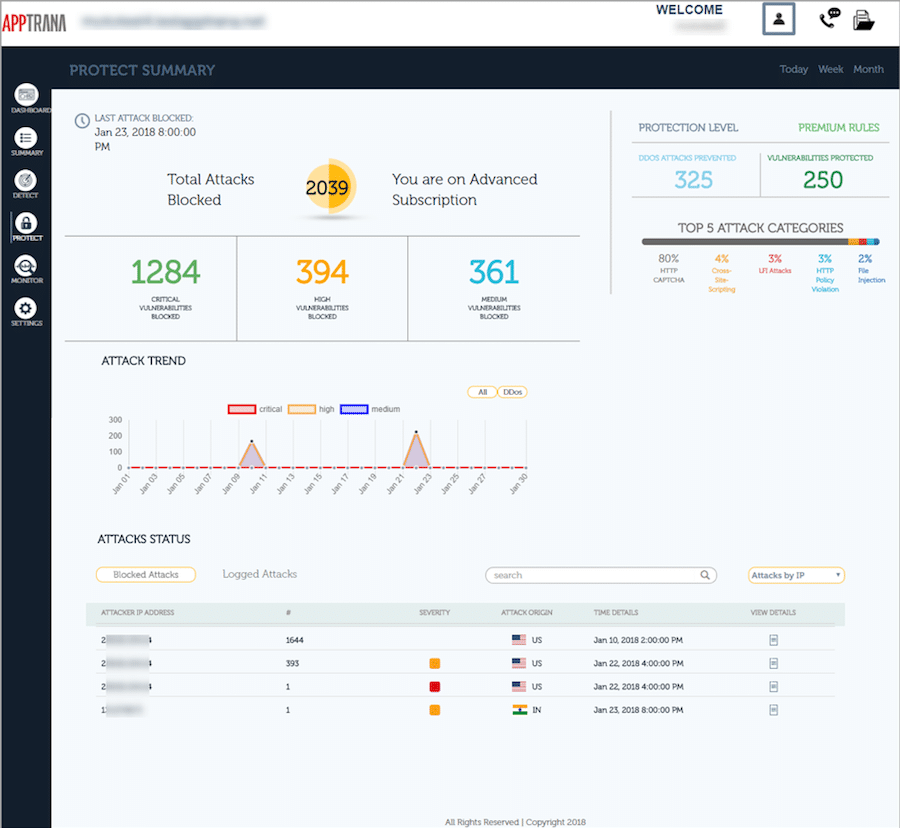The image size is (900, 828).
Task: Open the phone chat support icon
Action: pyautogui.click(x=829, y=20)
